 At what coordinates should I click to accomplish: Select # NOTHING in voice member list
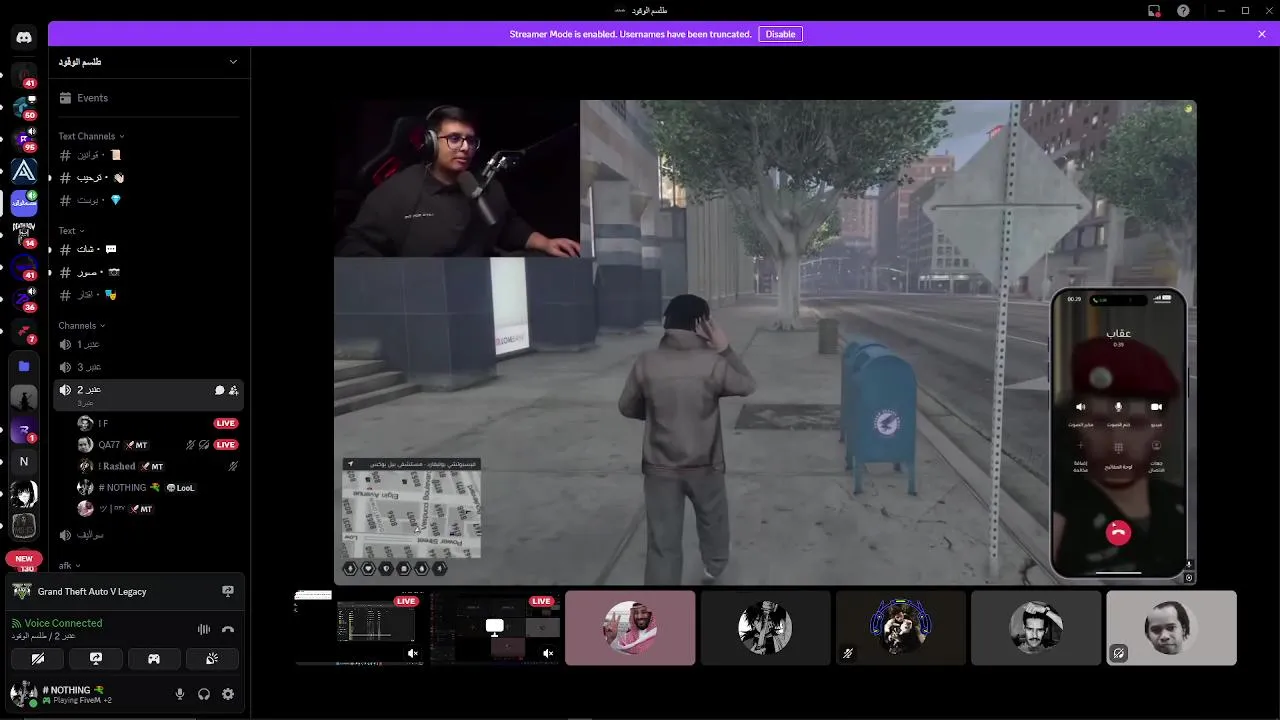(158, 488)
